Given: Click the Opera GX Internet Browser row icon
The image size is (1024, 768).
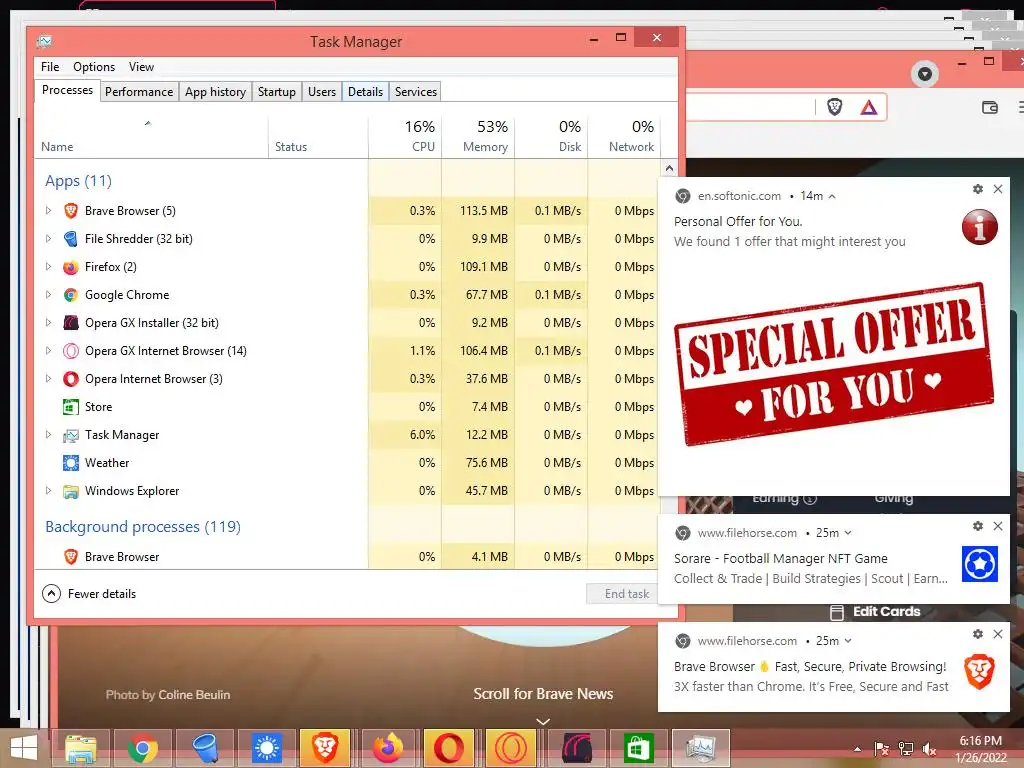Looking at the screenshot, I should coord(71,351).
